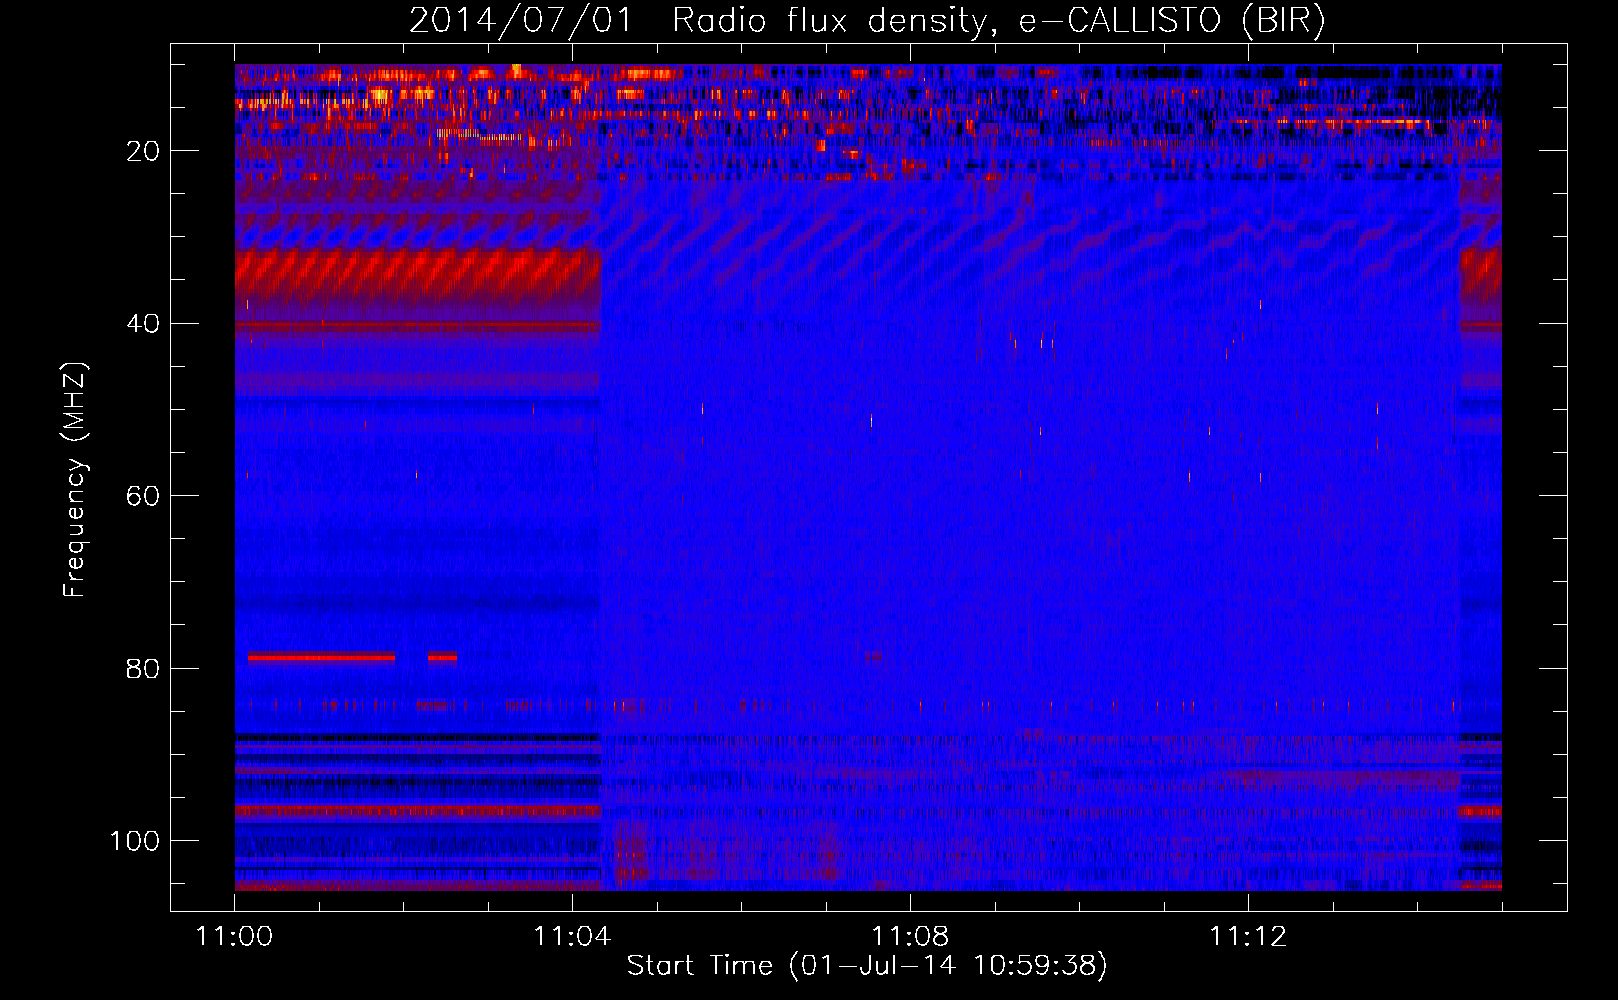Click the 'Frequency (MHZ)' axis label
The image size is (1618, 1000).
(x=75, y=479)
